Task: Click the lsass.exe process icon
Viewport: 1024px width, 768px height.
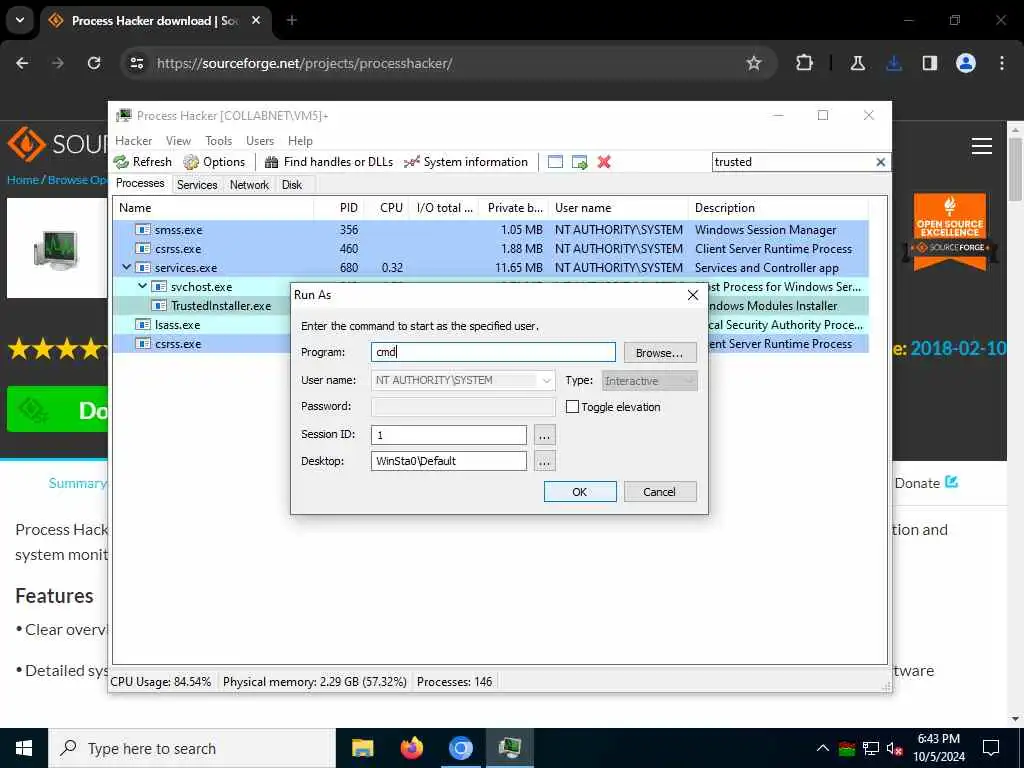Action: click(x=143, y=325)
